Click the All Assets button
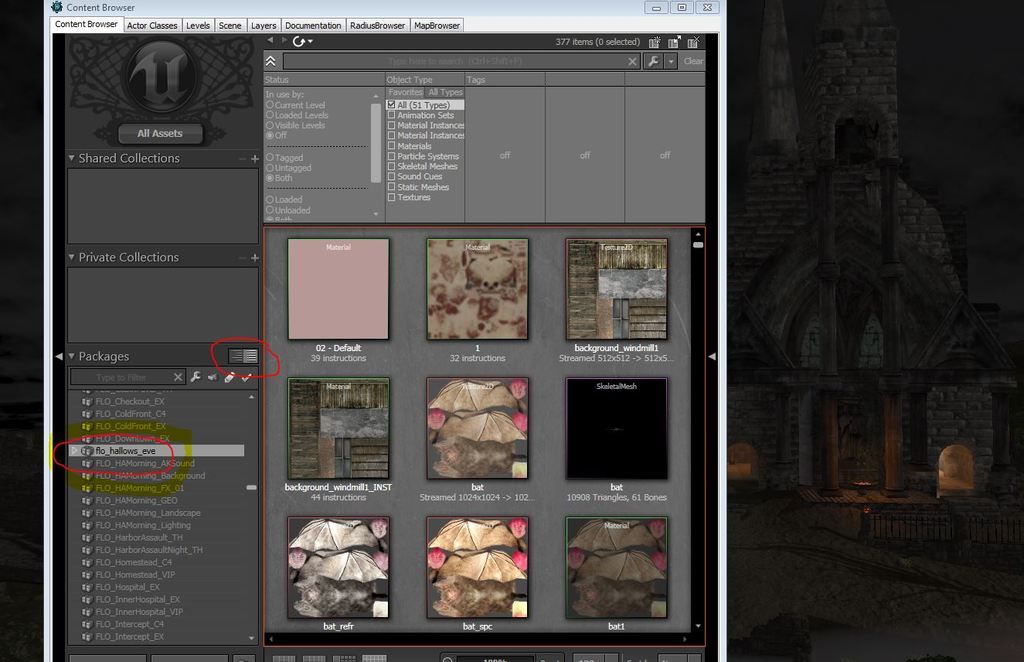Image resolution: width=1024 pixels, height=662 pixels. click(x=160, y=133)
